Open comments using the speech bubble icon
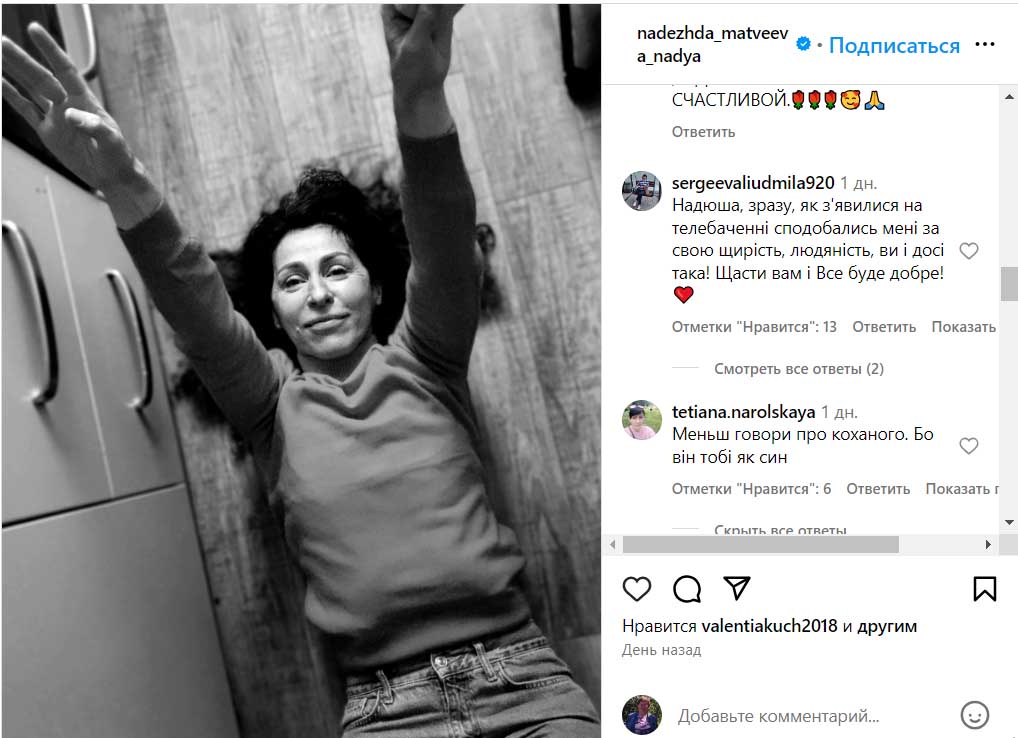The image size is (1018, 738). tap(687, 589)
